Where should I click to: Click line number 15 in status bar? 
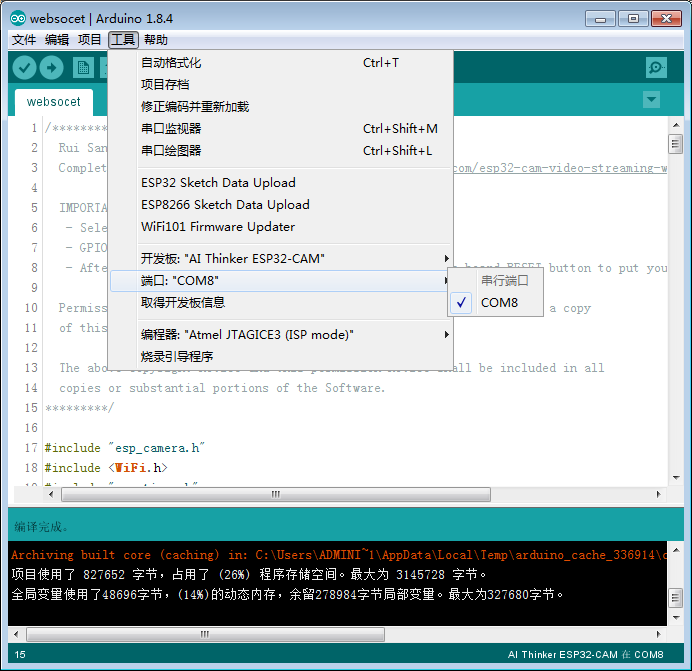20,655
